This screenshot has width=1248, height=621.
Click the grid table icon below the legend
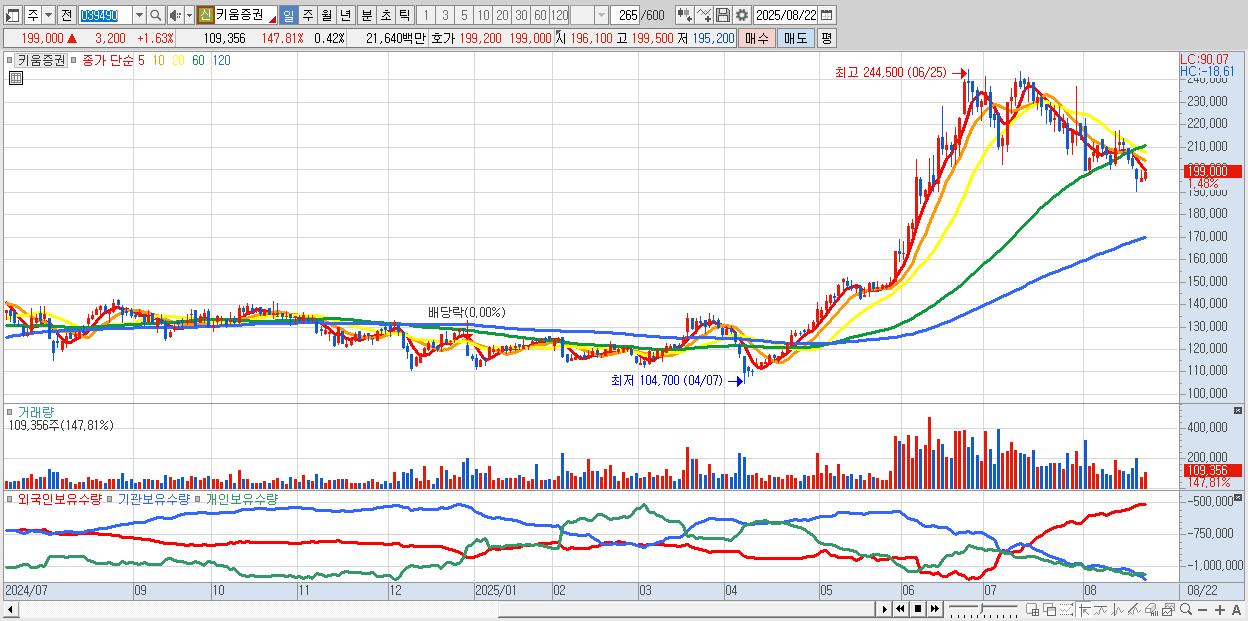(x=16, y=79)
